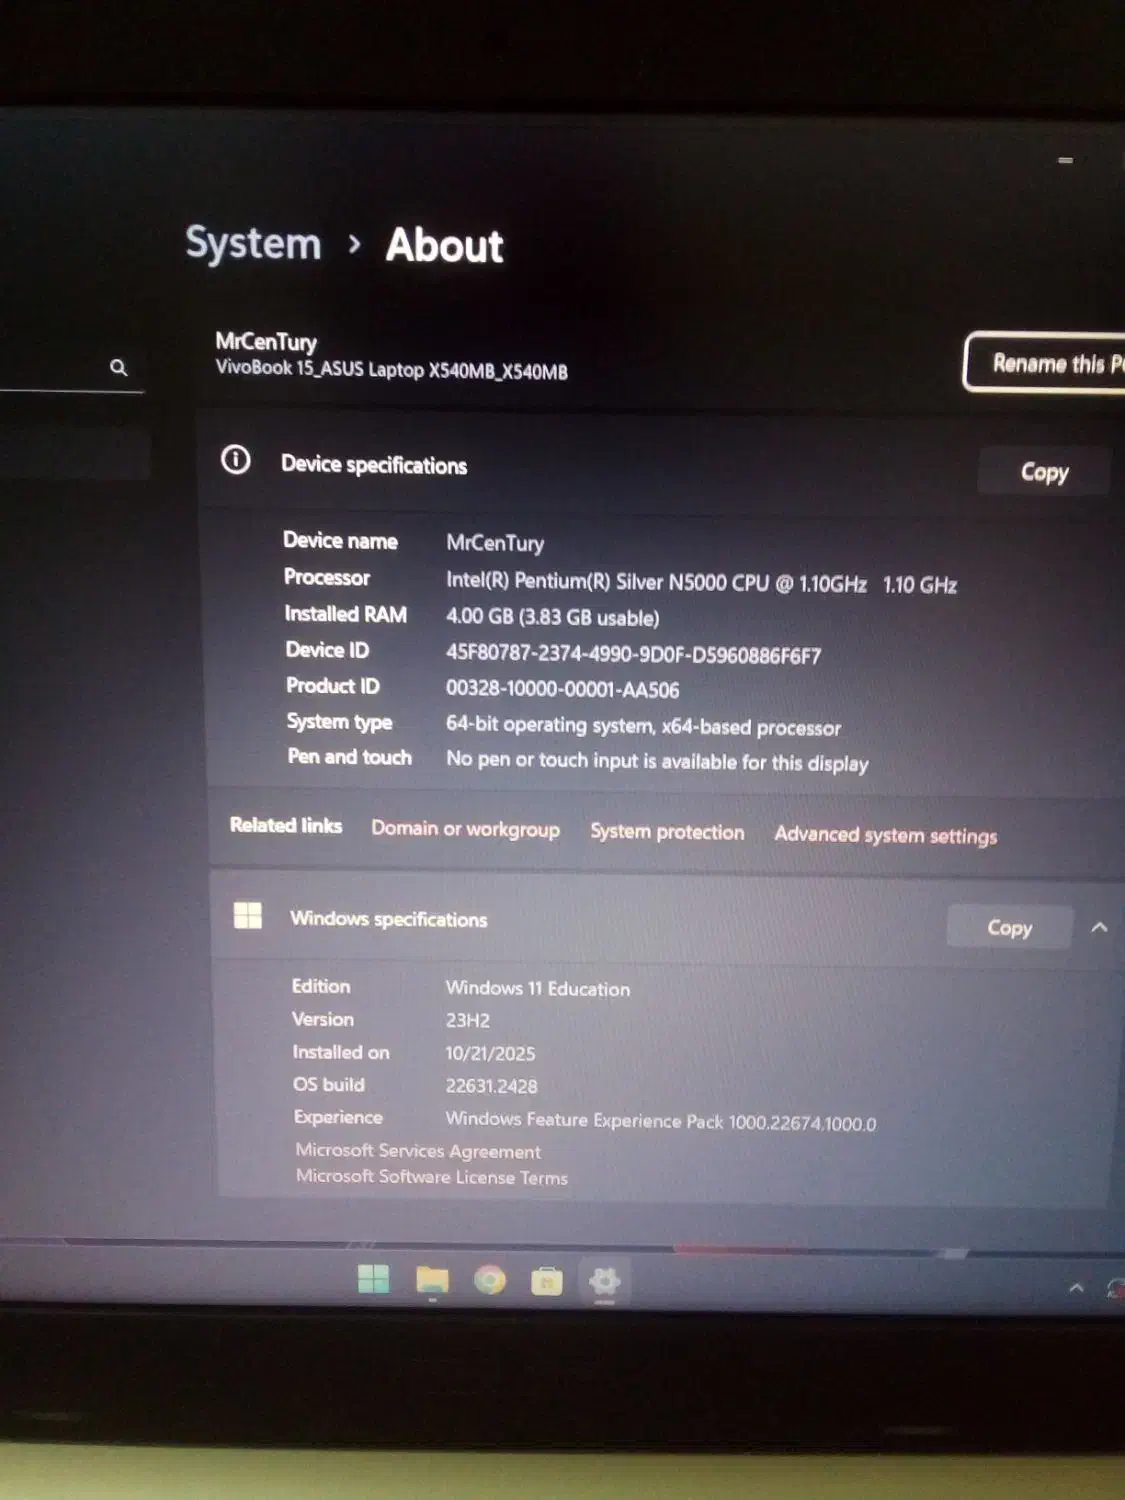Open File Explorer from the taskbar
Viewport: 1125px width, 1500px height.
tap(432, 1280)
